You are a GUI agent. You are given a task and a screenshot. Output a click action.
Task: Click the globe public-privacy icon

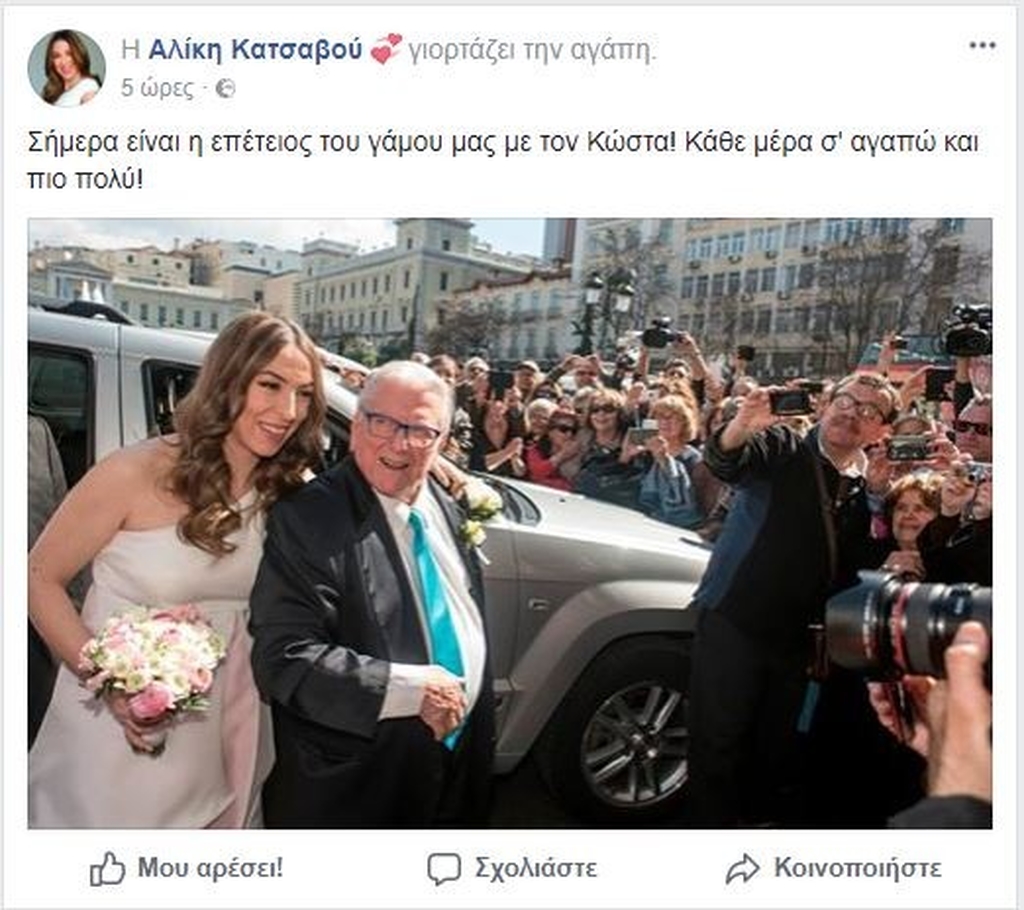click(225, 88)
